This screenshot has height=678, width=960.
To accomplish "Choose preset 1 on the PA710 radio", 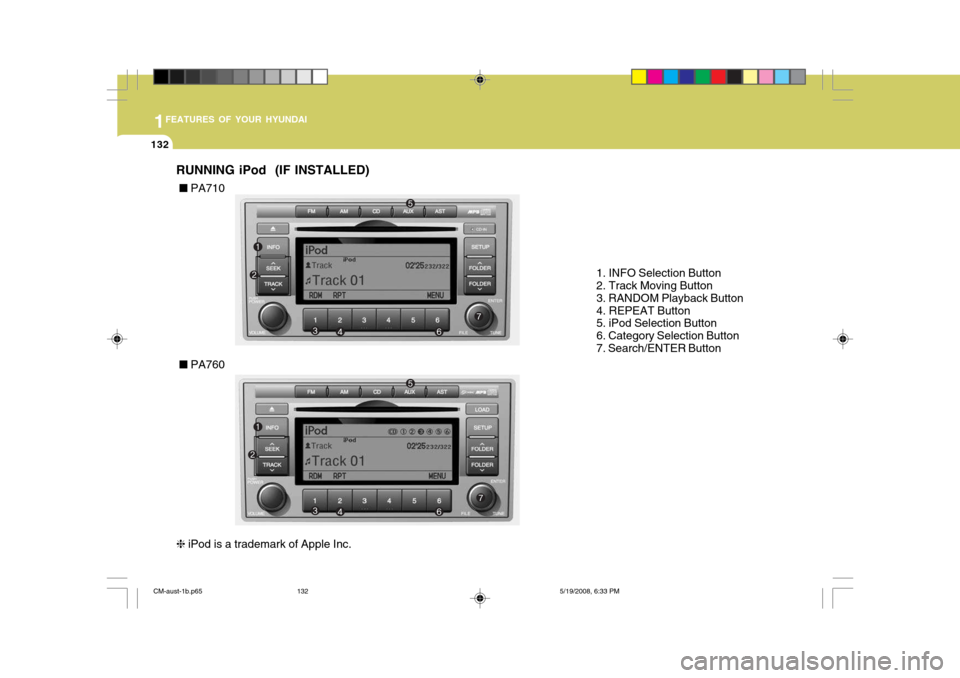I will pos(315,320).
